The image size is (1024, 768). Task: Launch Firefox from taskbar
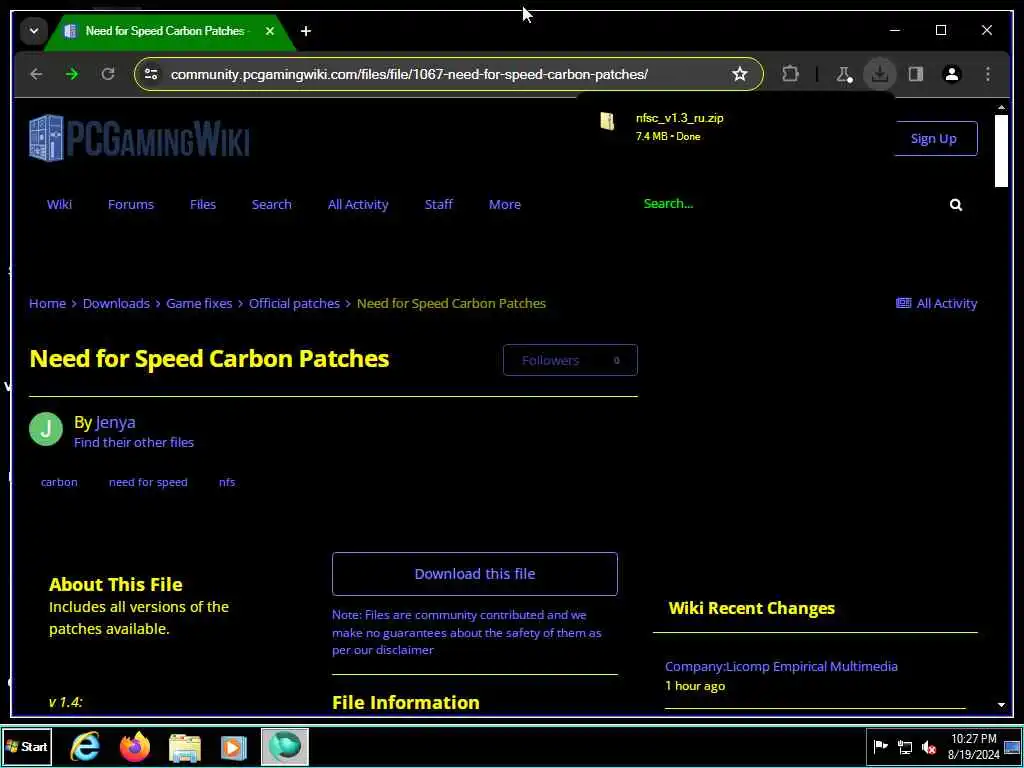click(x=135, y=746)
